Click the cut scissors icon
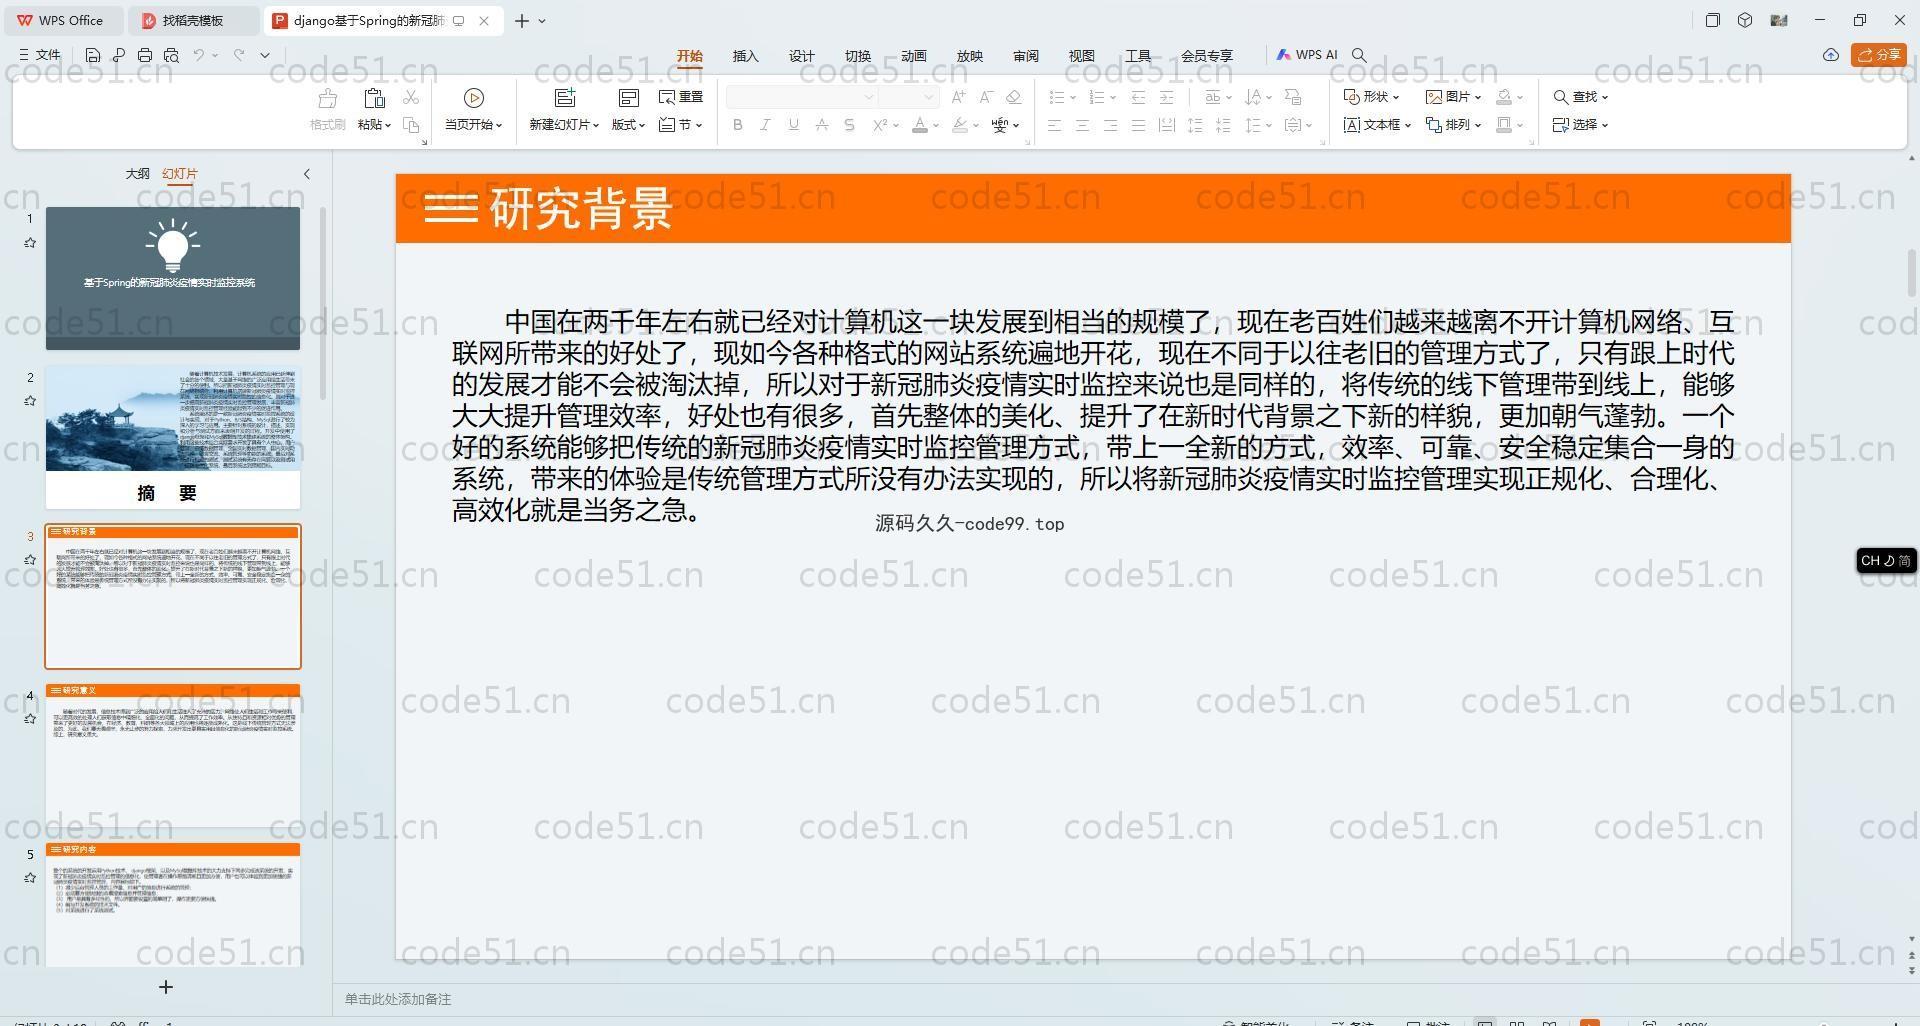 411,97
